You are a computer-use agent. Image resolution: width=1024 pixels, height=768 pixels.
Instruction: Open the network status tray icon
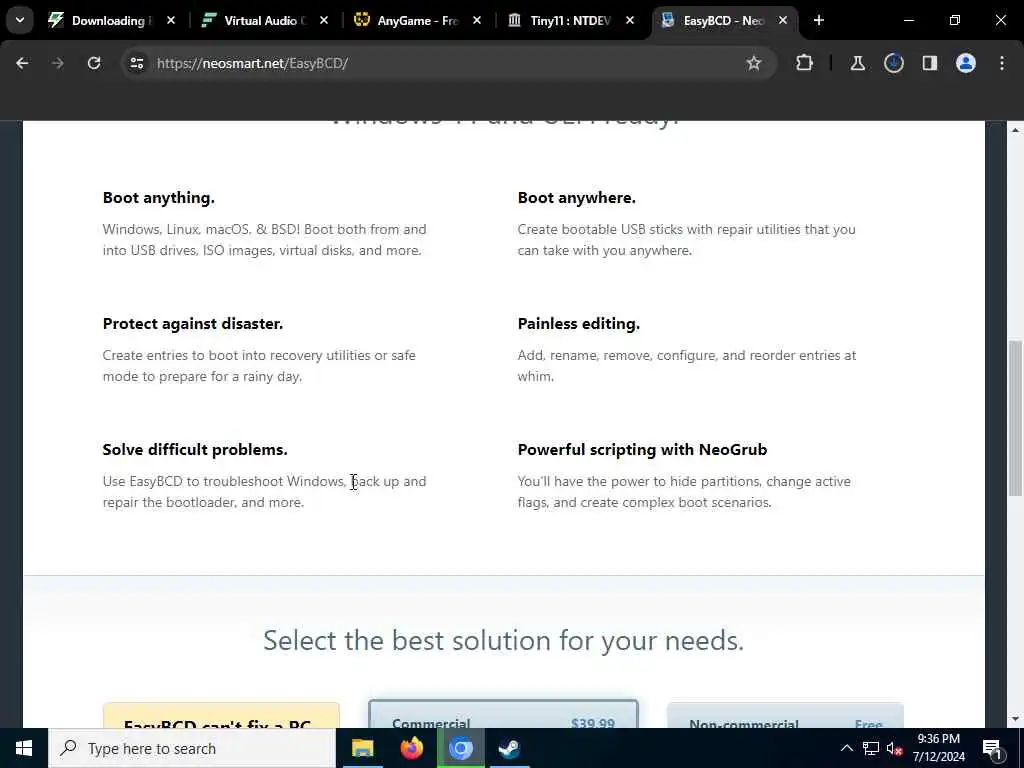[x=871, y=748]
